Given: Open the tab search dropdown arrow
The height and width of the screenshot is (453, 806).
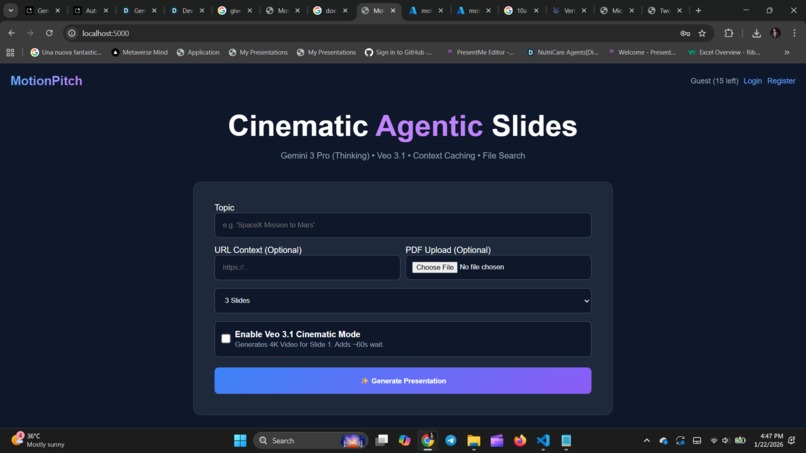Looking at the screenshot, I should pos(10,10).
